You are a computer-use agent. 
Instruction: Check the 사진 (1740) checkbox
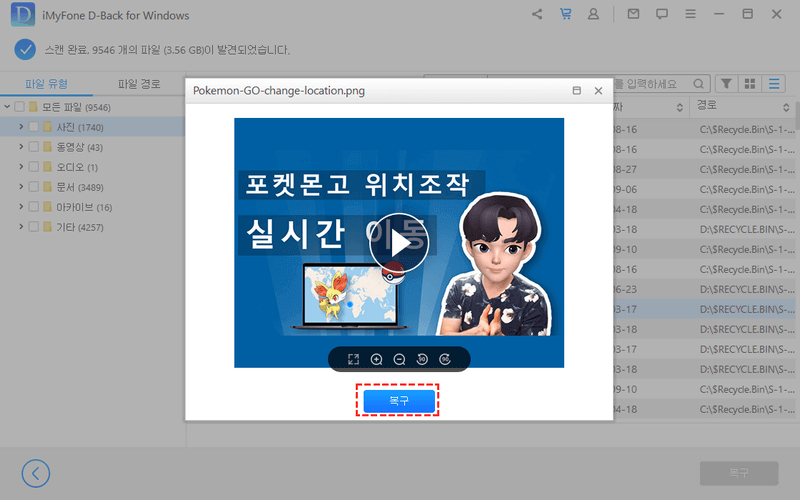34,127
